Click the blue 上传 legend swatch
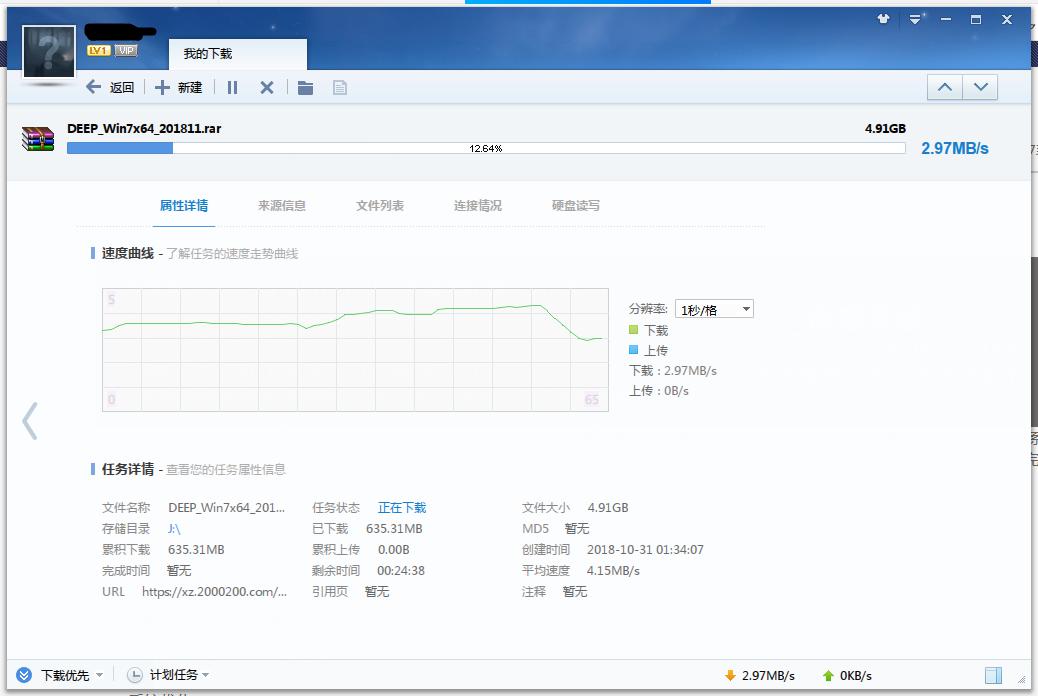This screenshot has height=696, width=1038. pos(634,350)
